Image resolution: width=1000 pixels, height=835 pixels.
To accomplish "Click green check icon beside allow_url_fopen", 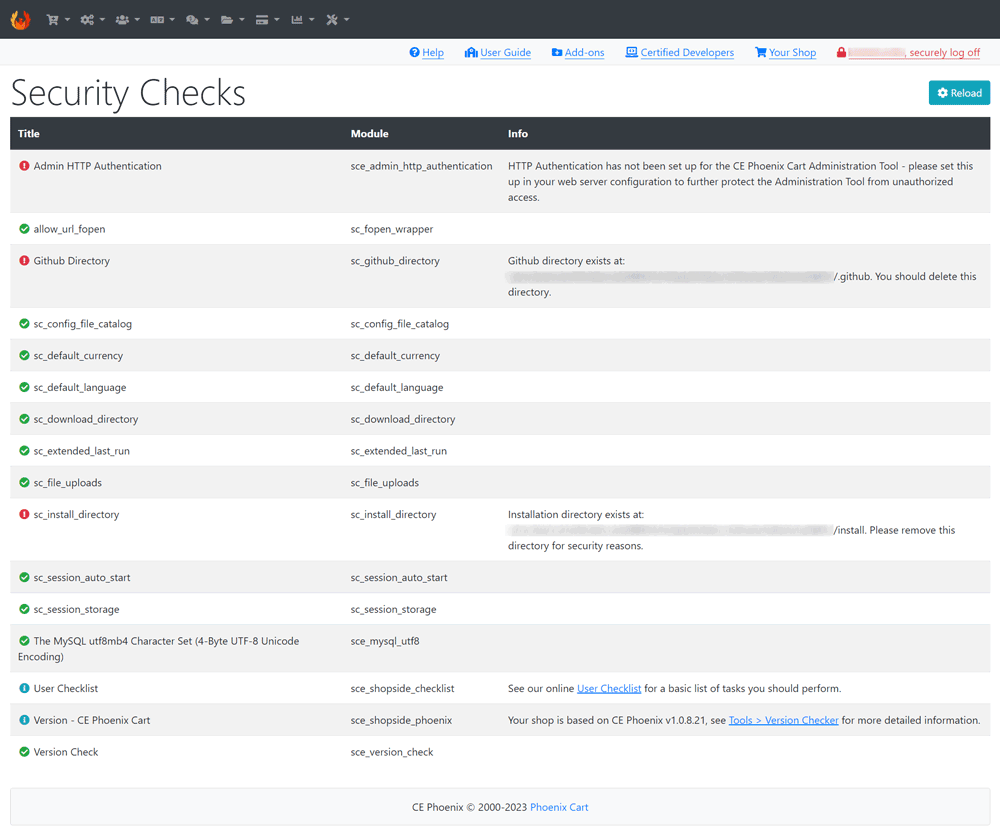I will click(x=24, y=229).
